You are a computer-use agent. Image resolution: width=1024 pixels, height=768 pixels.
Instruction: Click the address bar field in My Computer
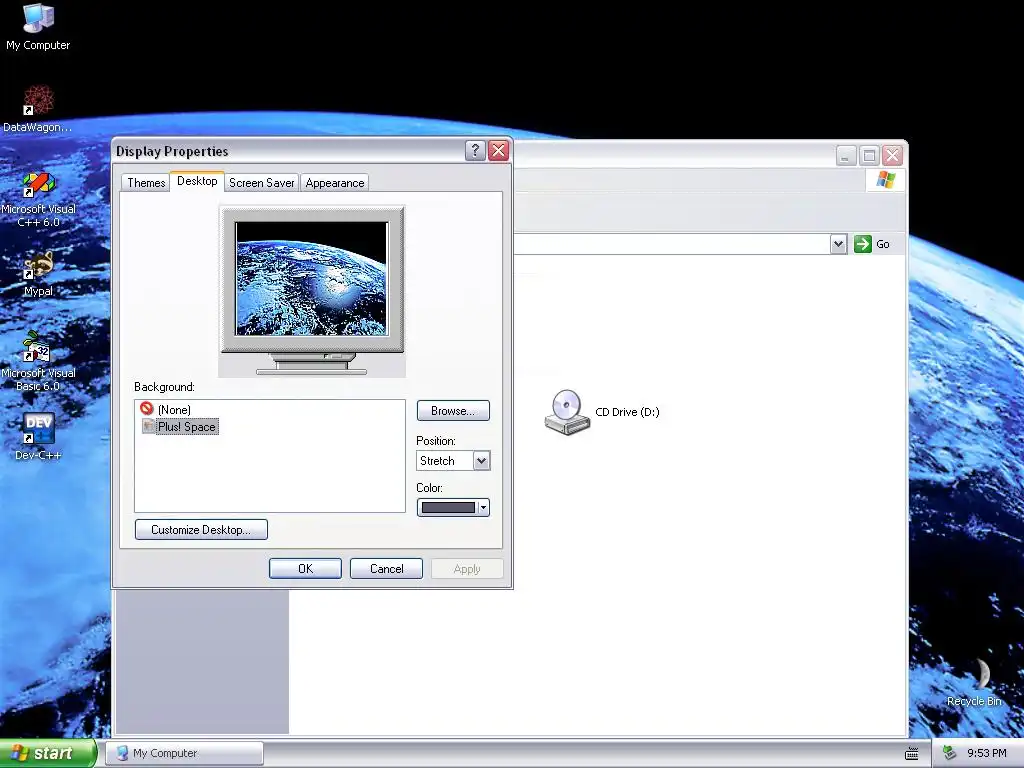(x=671, y=244)
